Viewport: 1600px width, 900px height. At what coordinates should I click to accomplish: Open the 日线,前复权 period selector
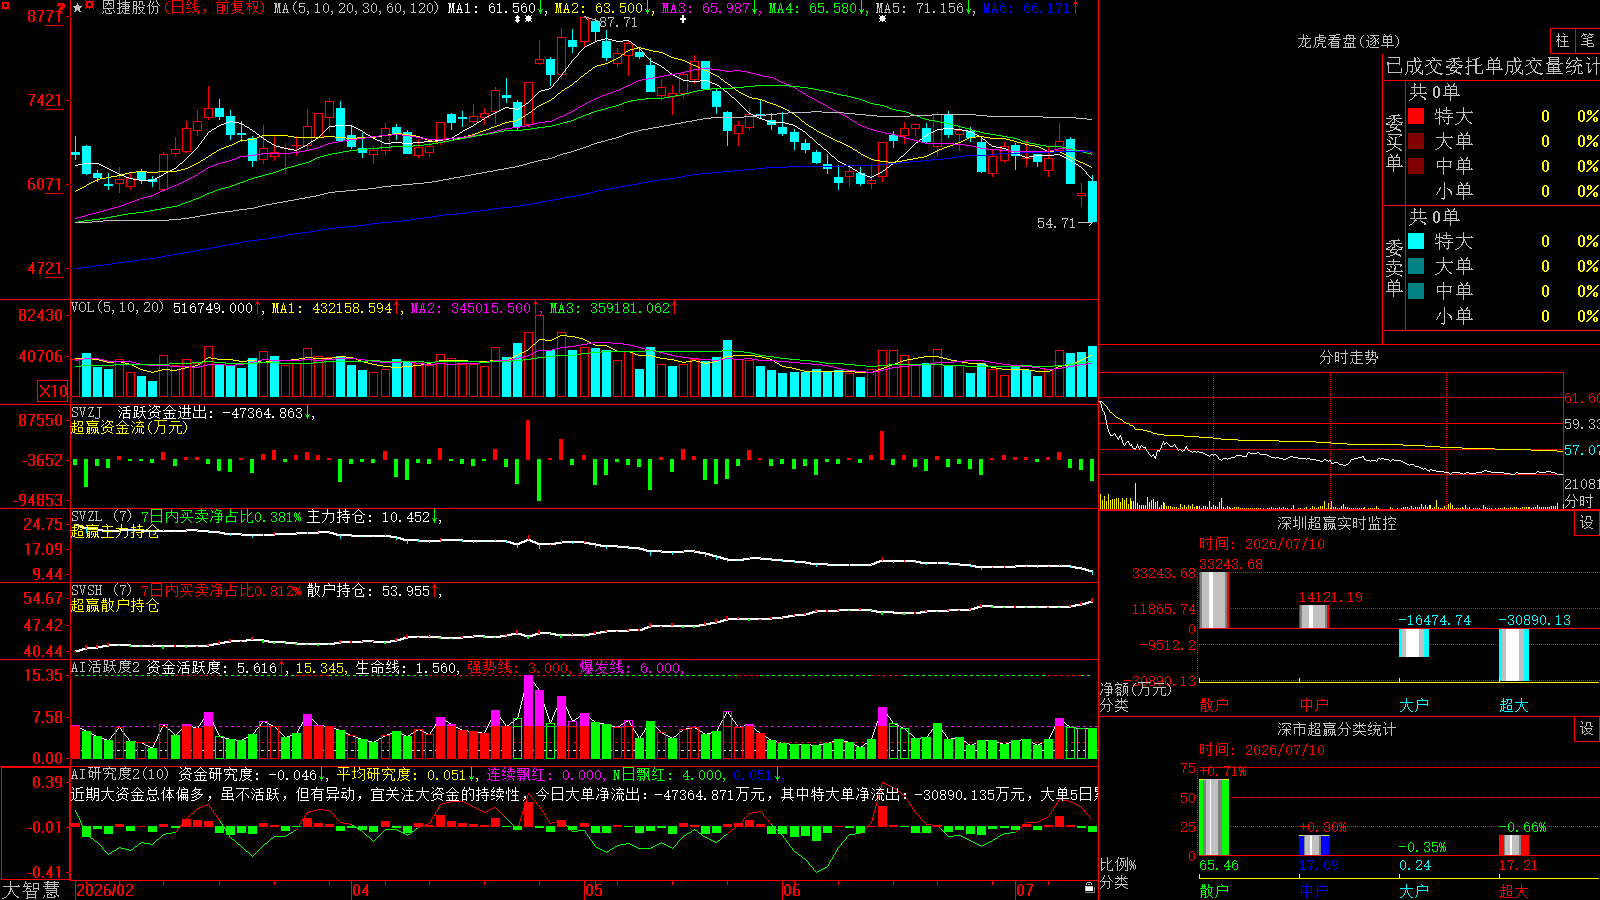pos(216,8)
